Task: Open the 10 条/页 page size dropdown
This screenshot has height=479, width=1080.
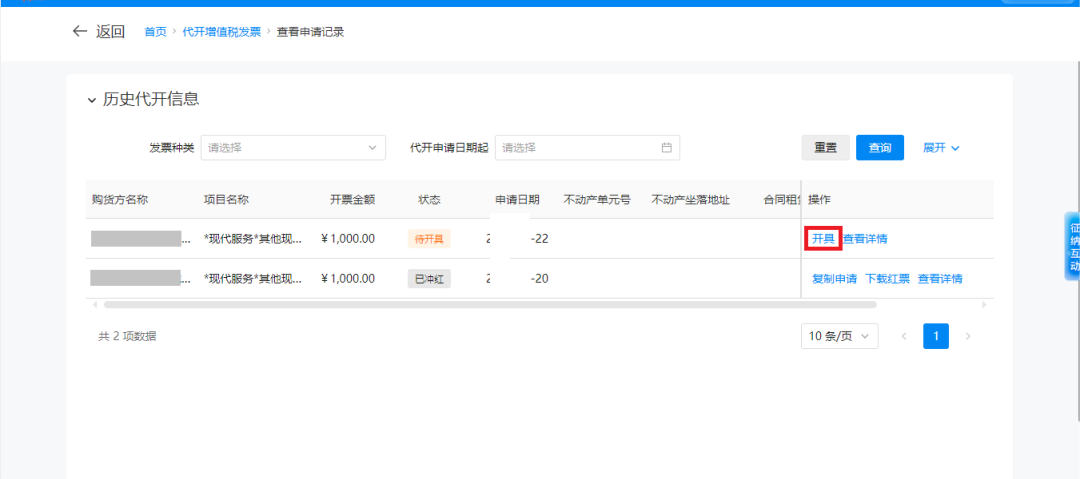Action: 840,336
